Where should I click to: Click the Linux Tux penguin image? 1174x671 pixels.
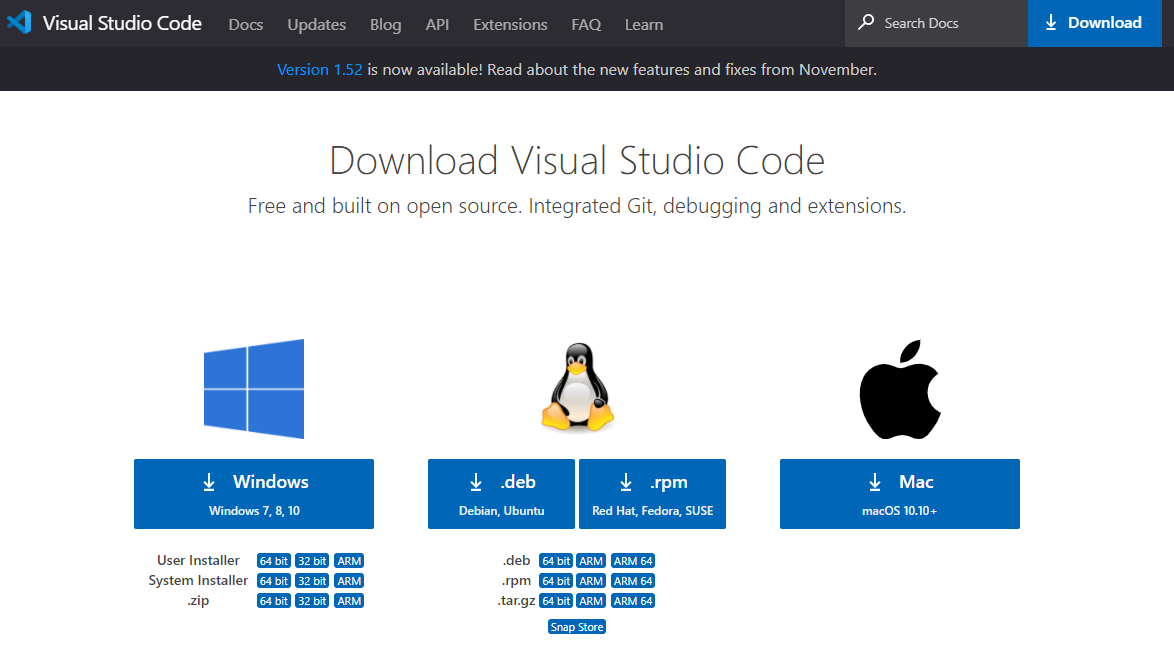pyautogui.click(x=577, y=387)
